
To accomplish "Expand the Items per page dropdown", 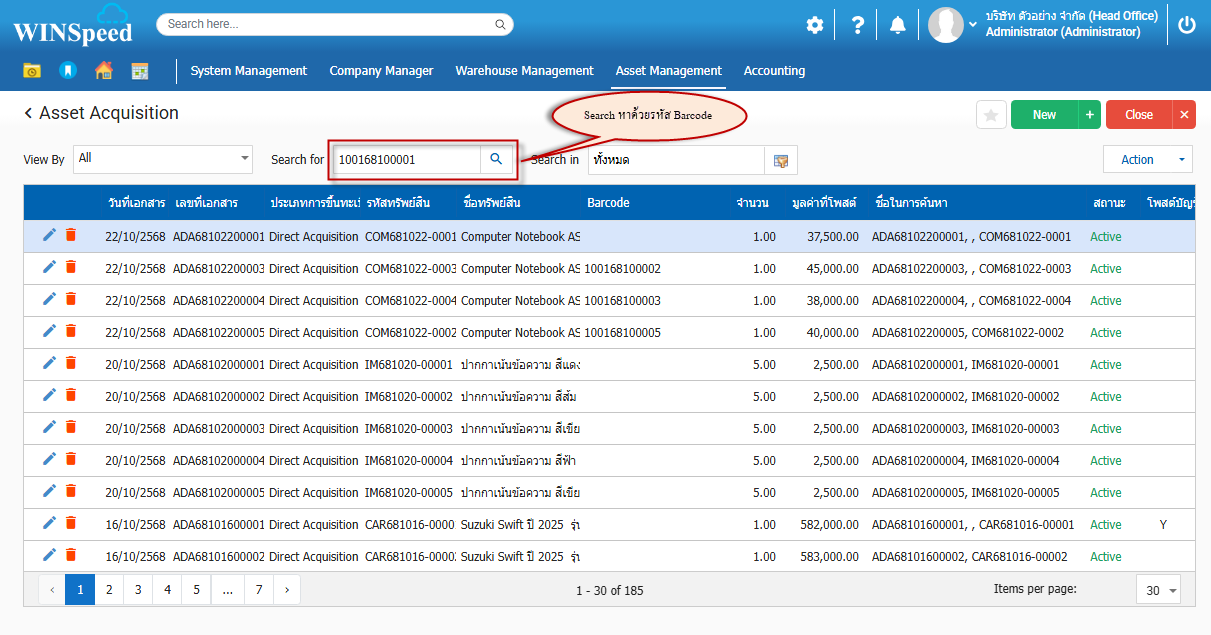I will [1158, 590].
